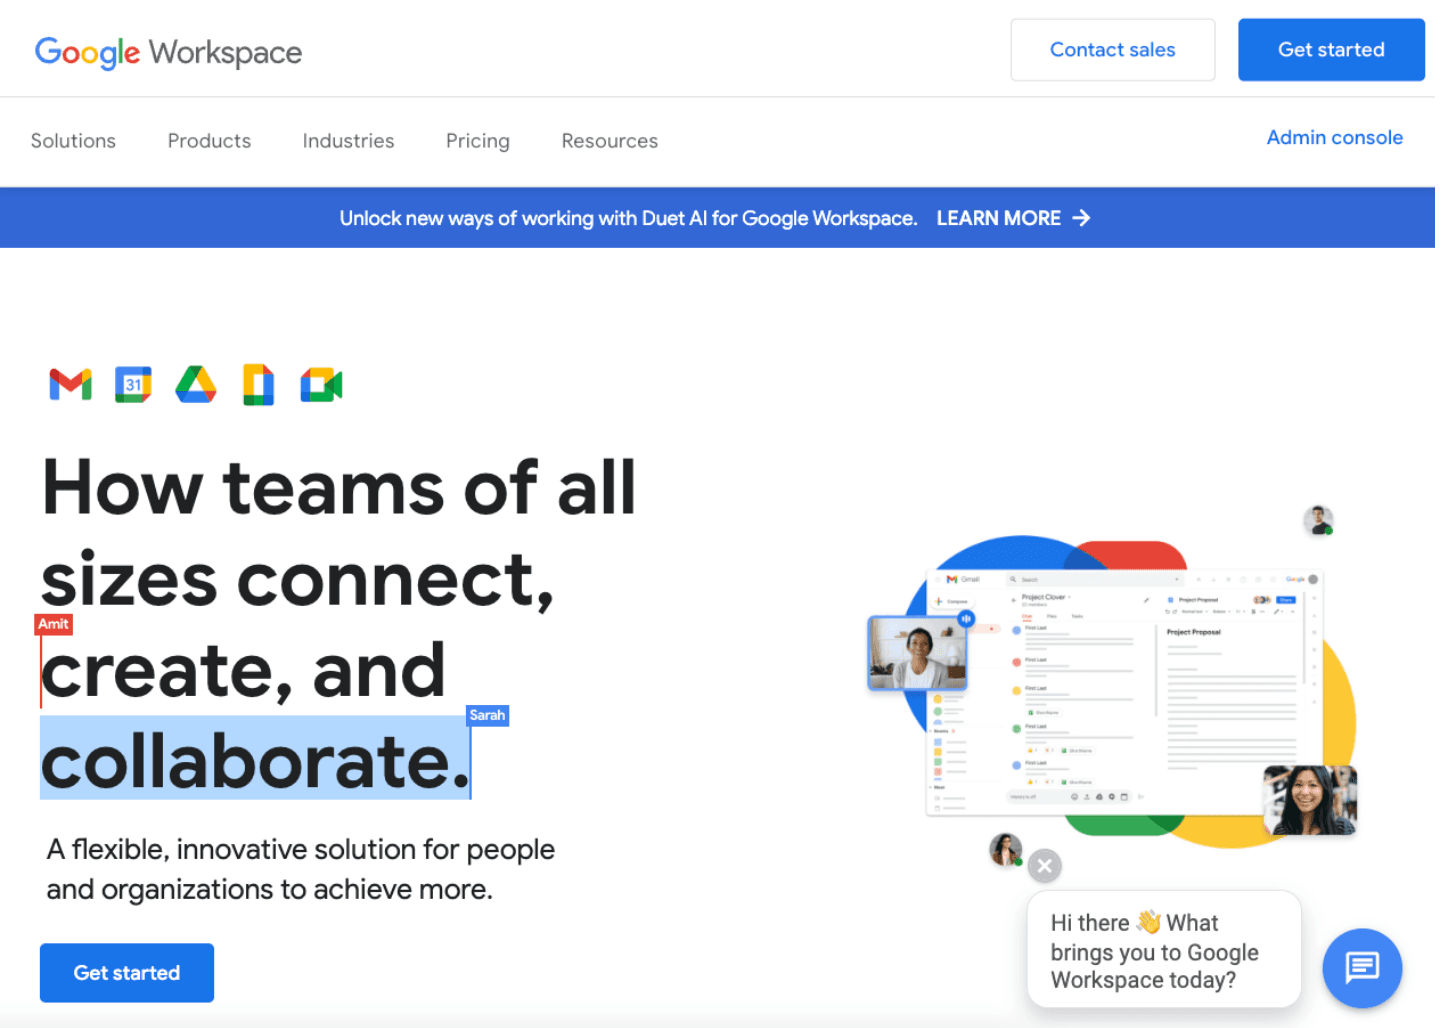
Task: Click the Gmail icon
Action: [x=70, y=384]
